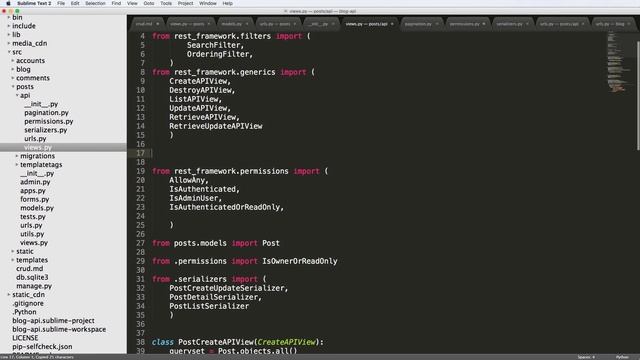The height and width of the screenshot is (360, 640).
Task: Open forms.py in the sidebar
Action: click(x=35, y=199)
